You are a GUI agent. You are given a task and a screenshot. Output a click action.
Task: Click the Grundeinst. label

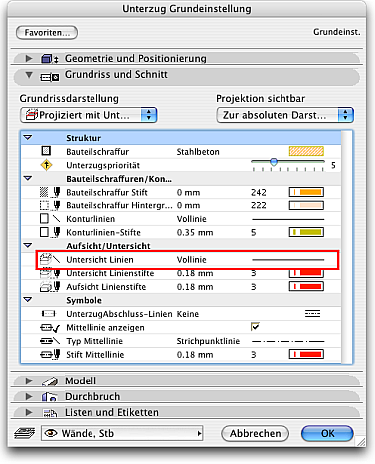(x=337, y=32)
